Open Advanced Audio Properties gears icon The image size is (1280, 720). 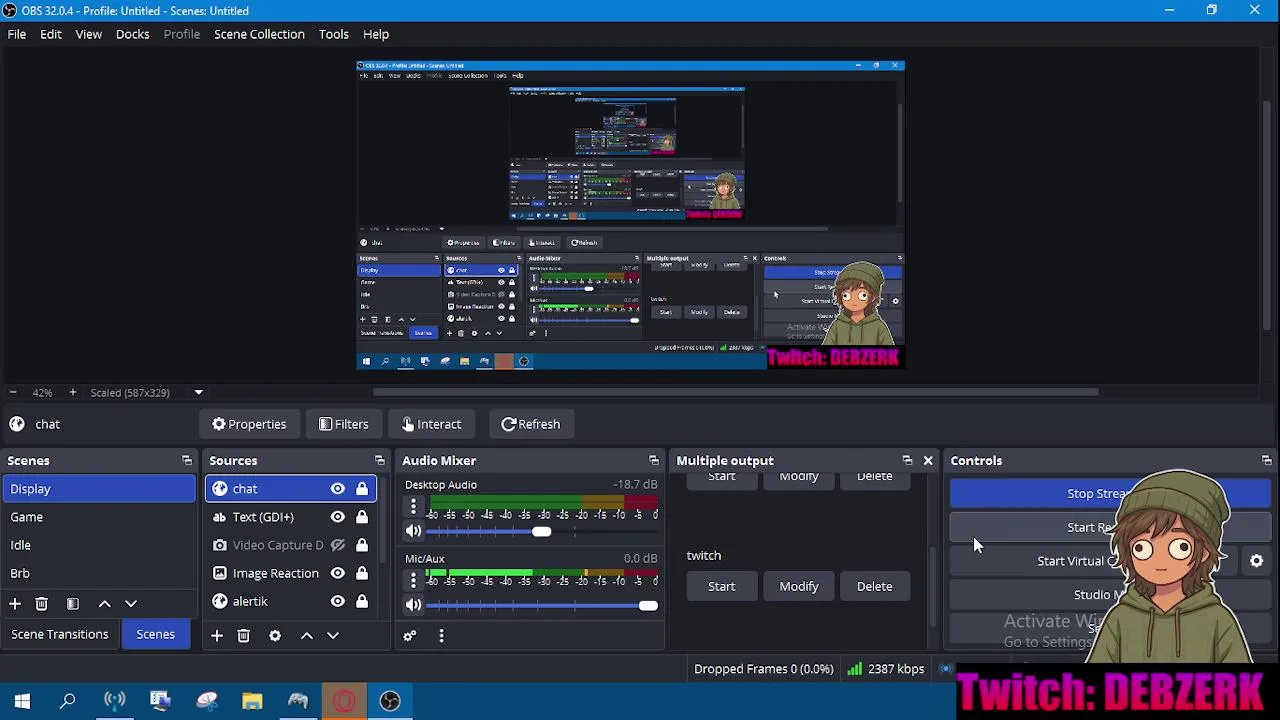[409, 636]
